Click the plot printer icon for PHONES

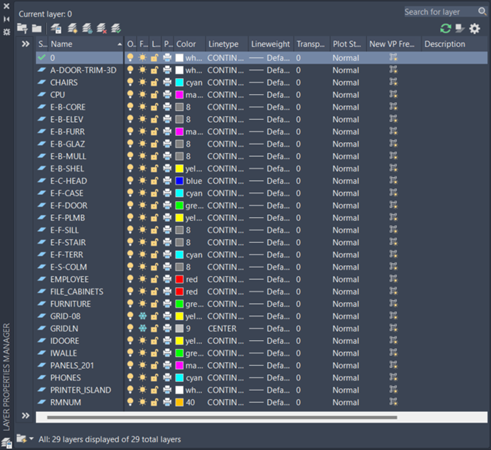pos(167,378)
